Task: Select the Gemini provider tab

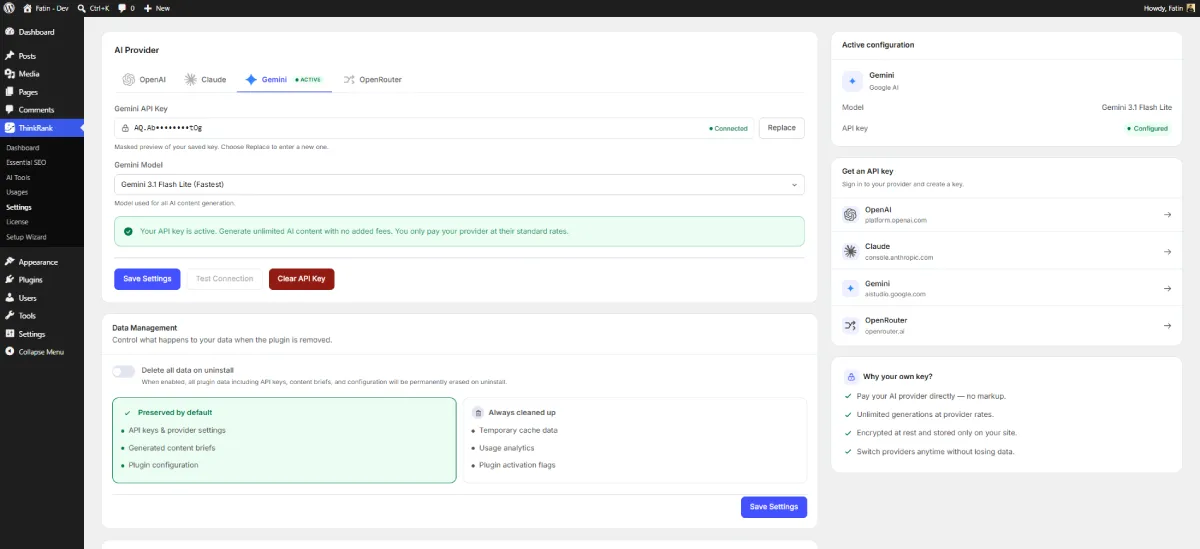Action: click(x=284, y=79)
